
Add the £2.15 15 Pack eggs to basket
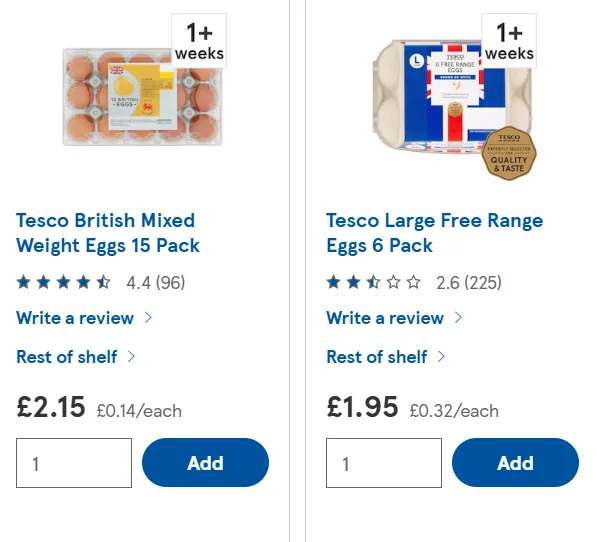(x=206, y=462)
